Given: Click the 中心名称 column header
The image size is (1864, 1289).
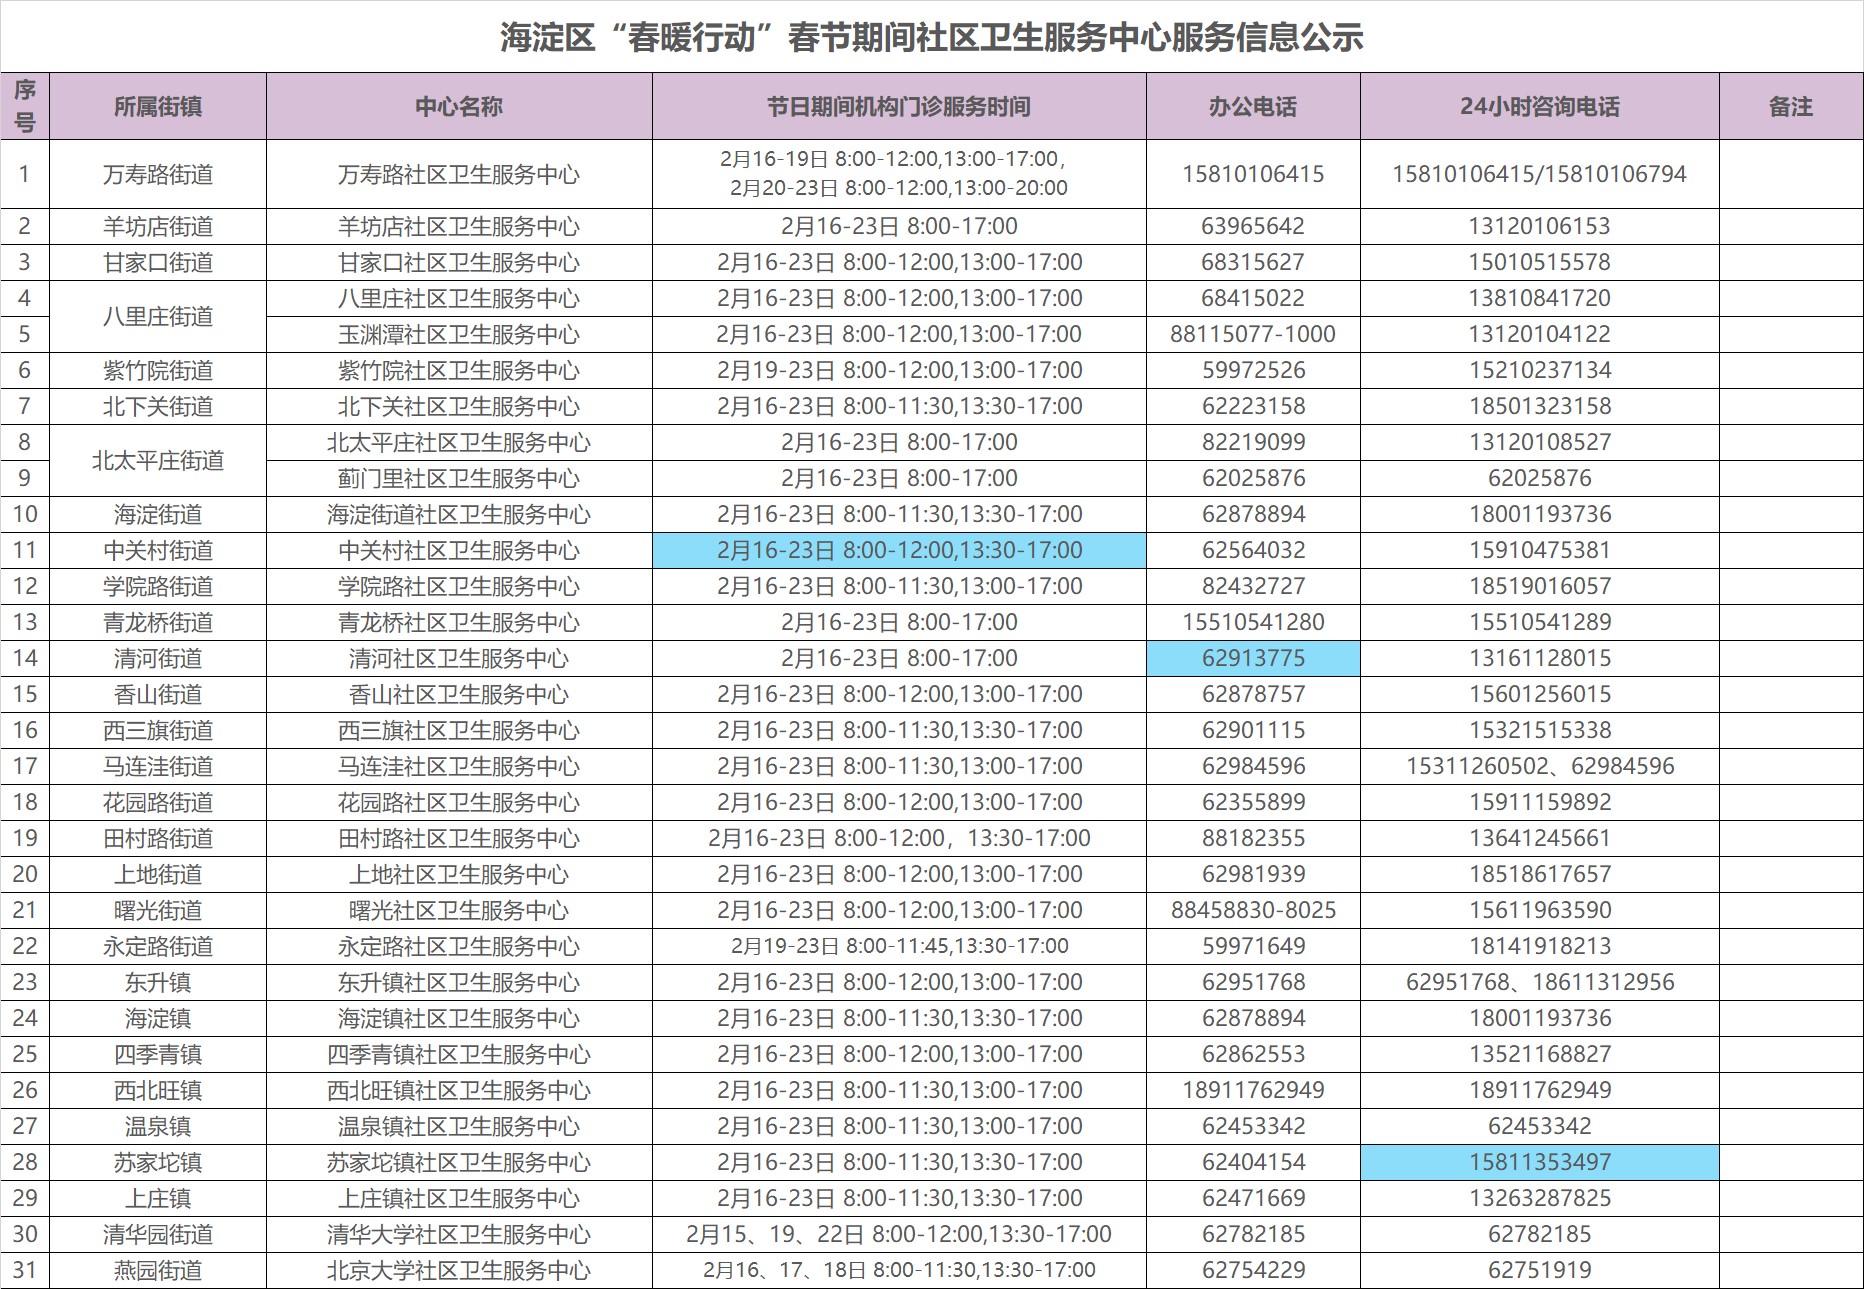Looking at the screenshot, I should click(x=459, y=106).
